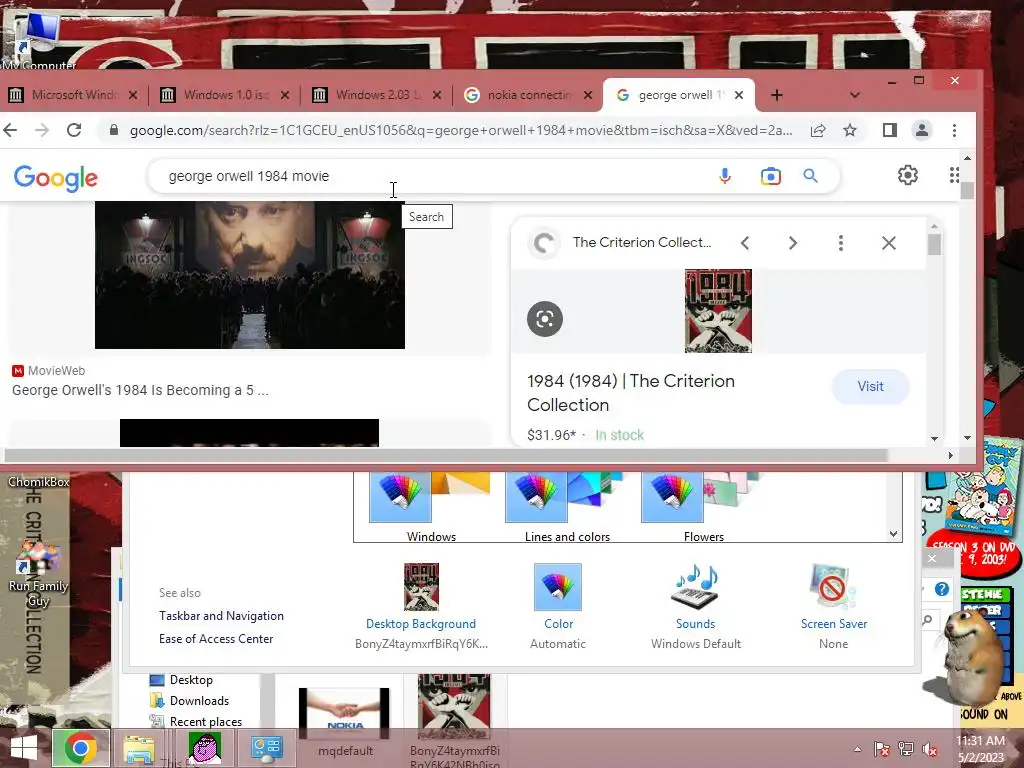This screenshot has height=768, width=1024.
Task: Click the address bar URL
Action: pyautogui.click(x=461, y=131)
